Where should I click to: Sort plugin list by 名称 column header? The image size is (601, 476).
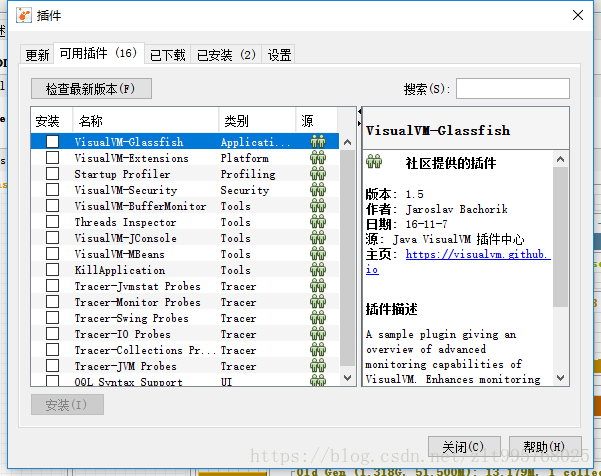click(146, 121)
